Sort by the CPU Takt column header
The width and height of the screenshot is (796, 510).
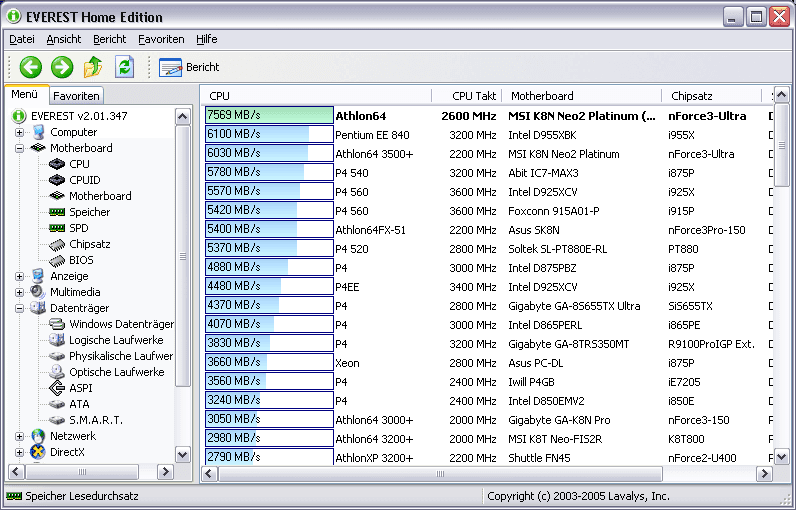tap(466, 96)
